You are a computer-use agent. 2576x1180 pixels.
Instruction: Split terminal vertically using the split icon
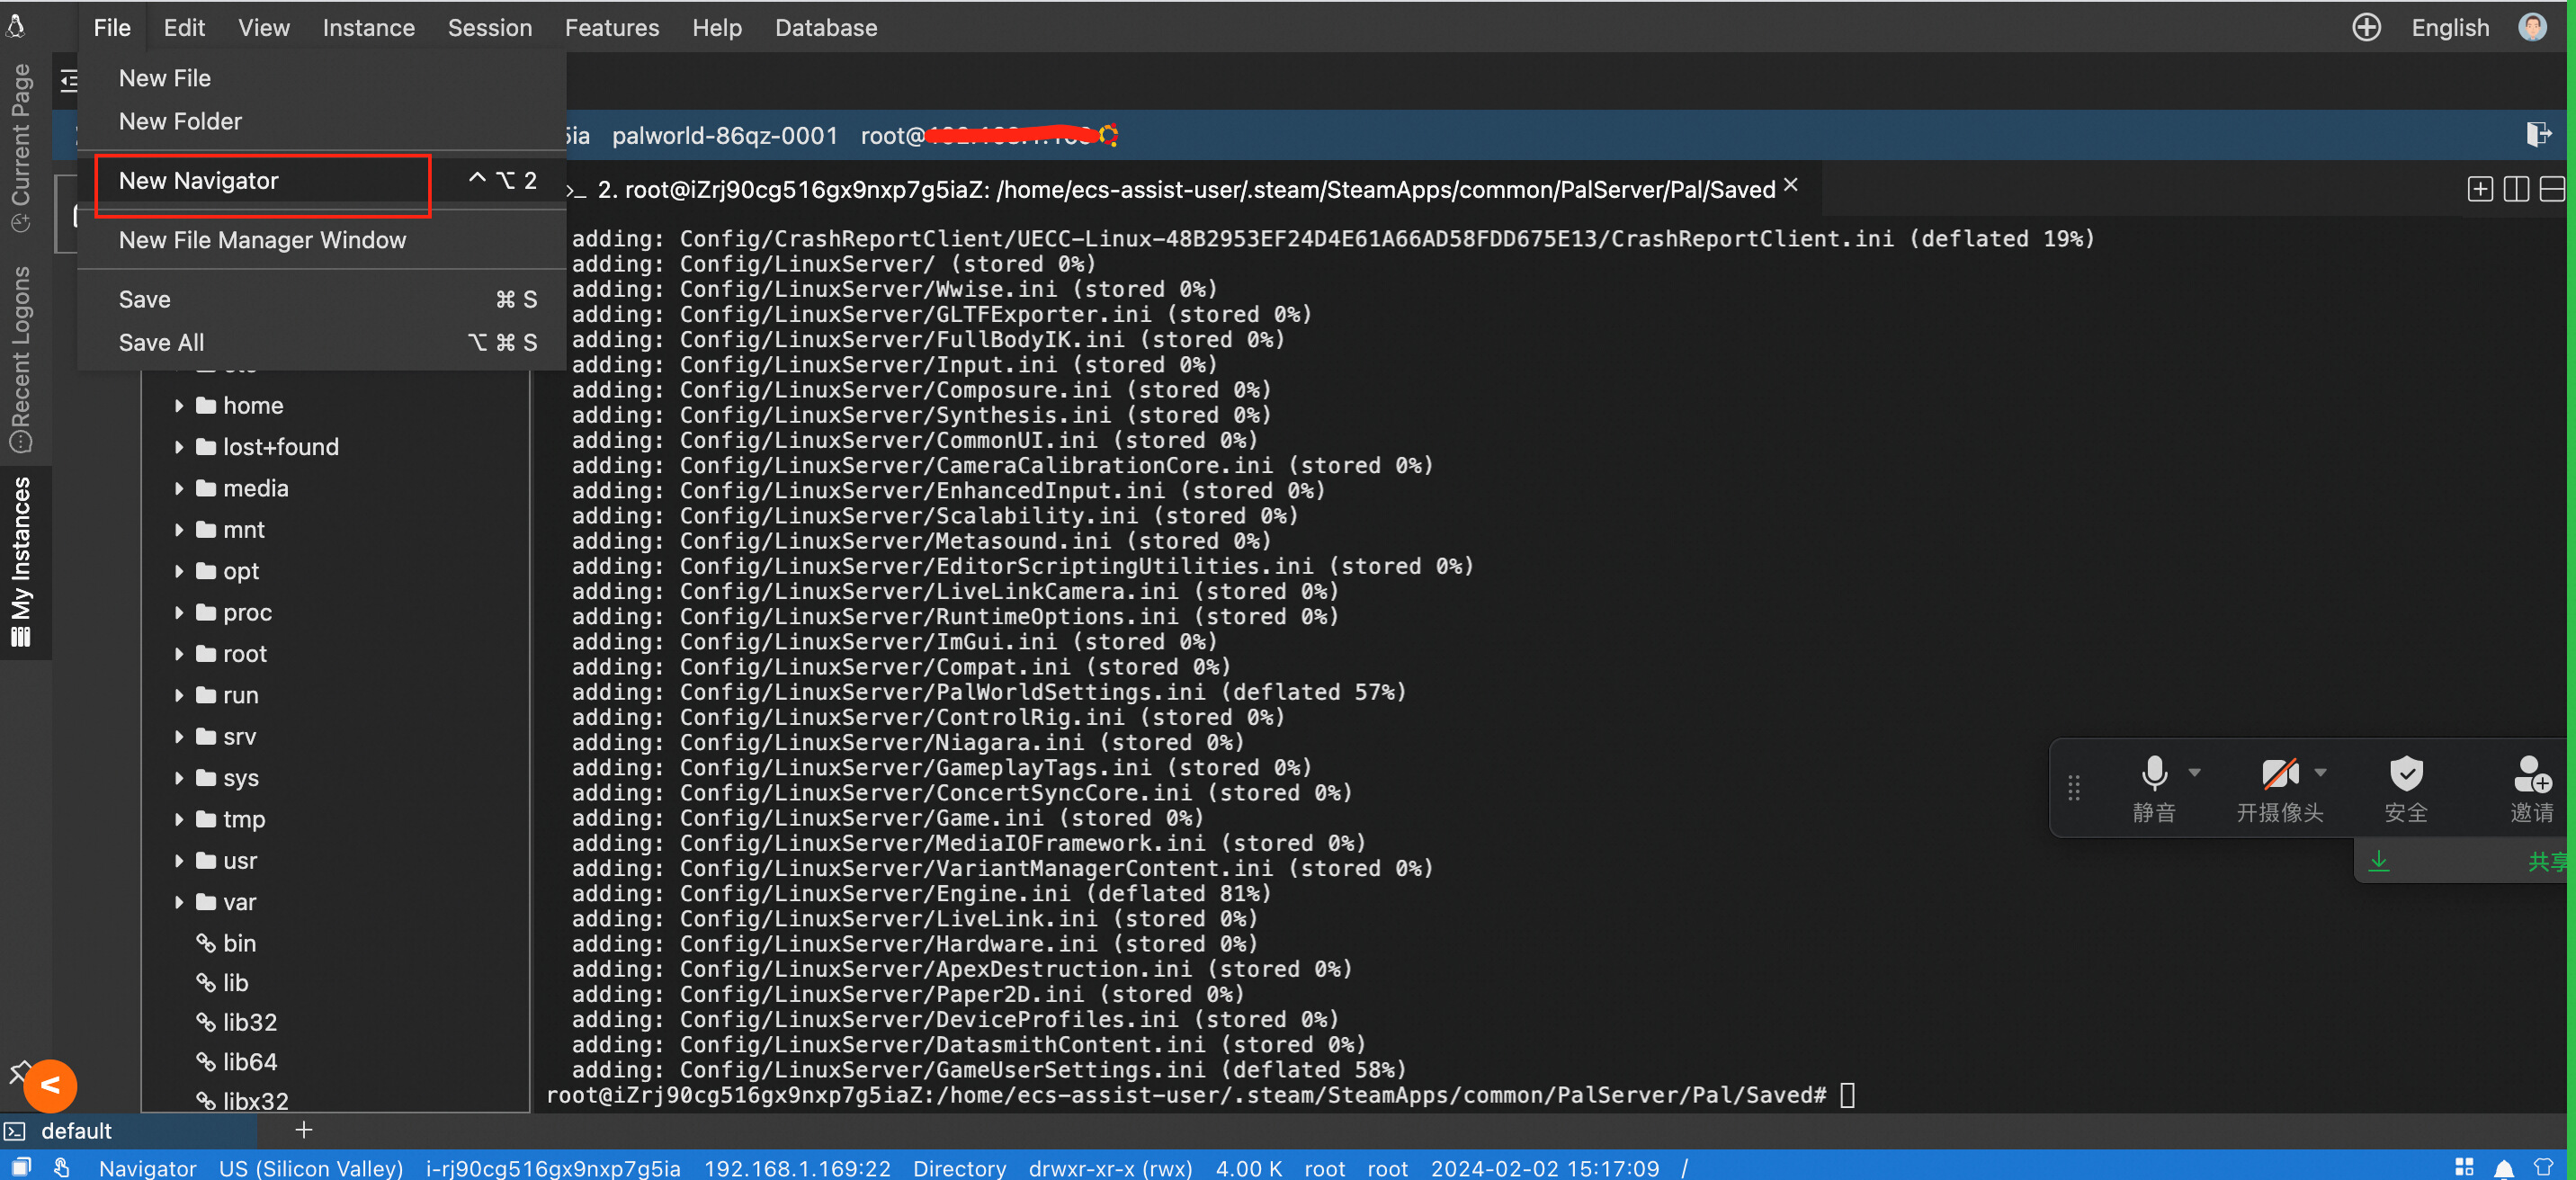click(2516, 188)
